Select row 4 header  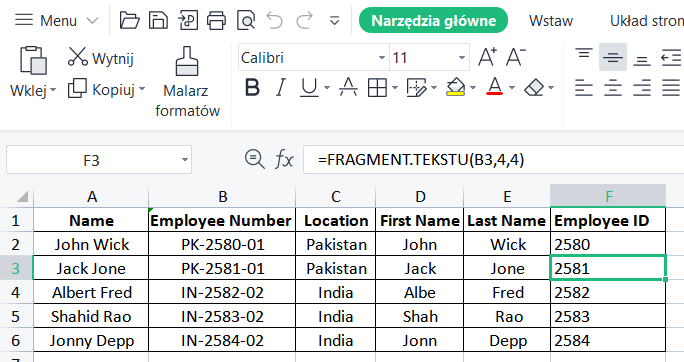pyautogui.click(x=16, y=292)
